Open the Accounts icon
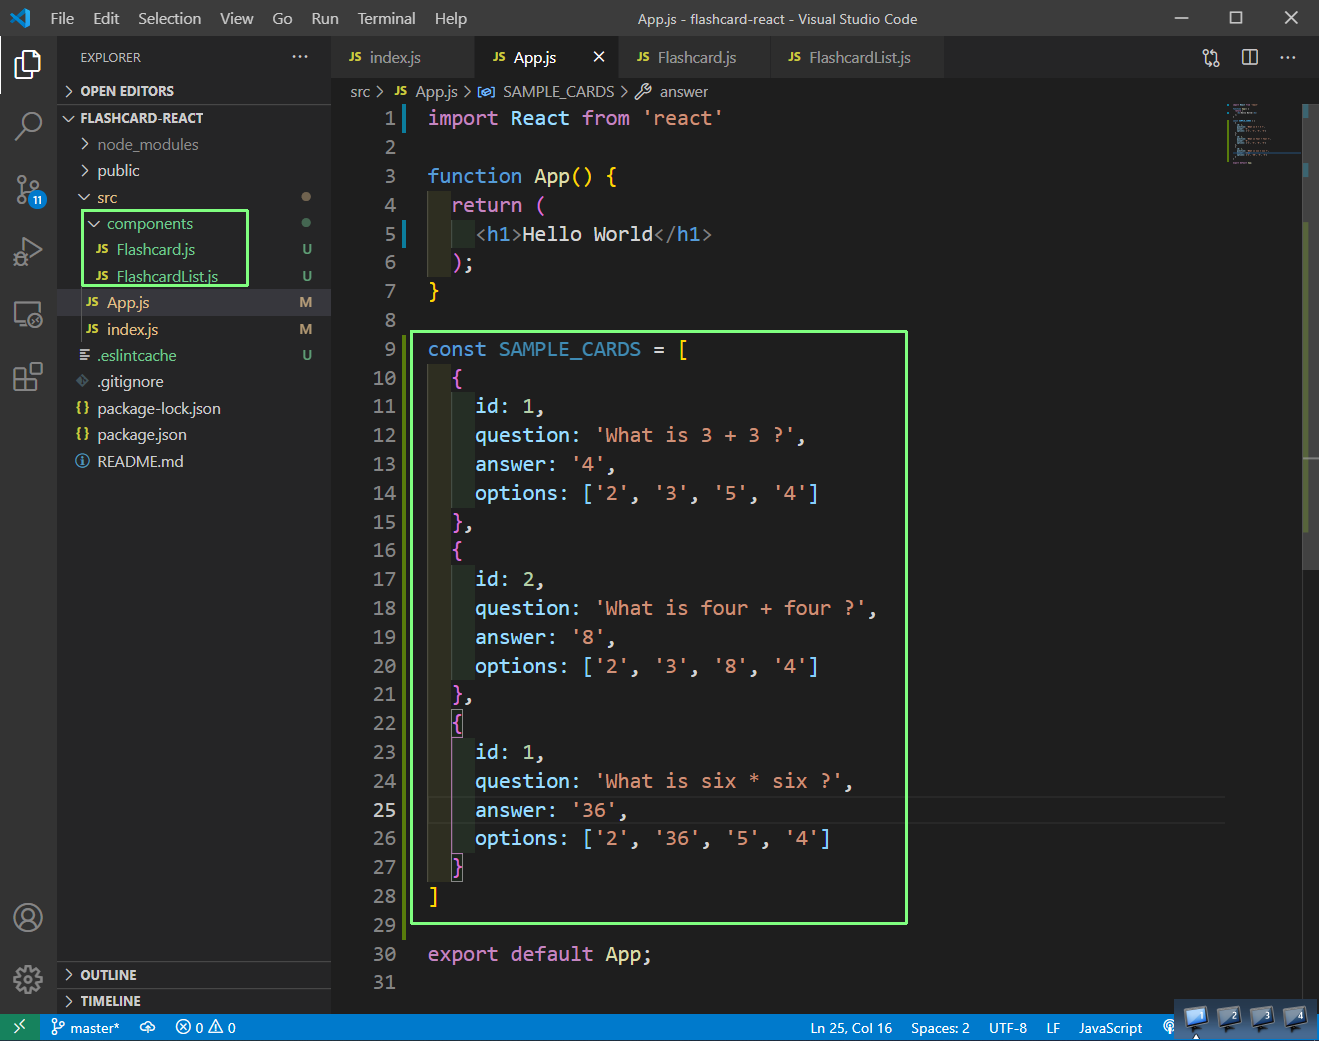The image size is (1319, 1041). coord(28,917)
